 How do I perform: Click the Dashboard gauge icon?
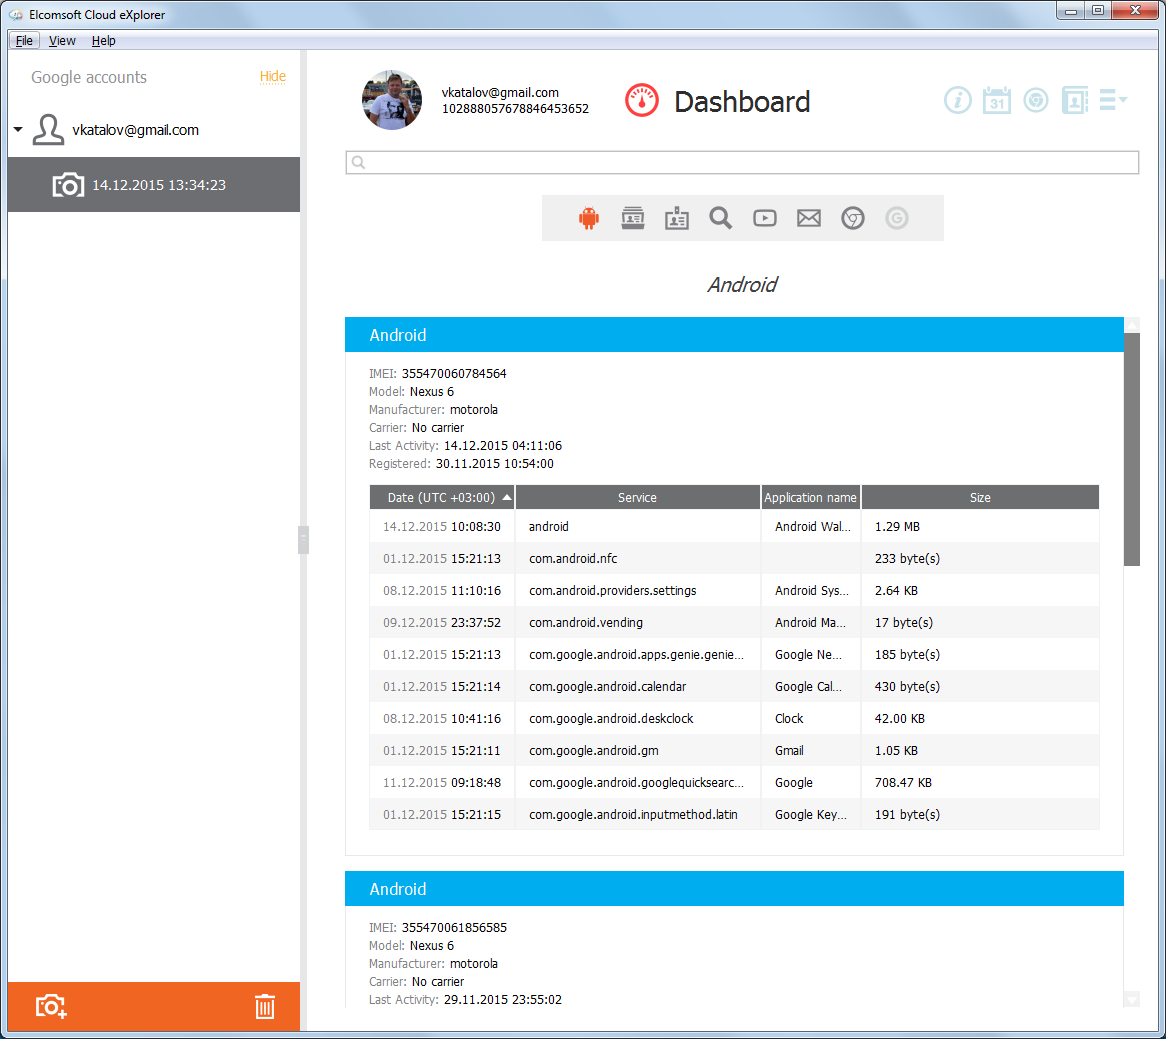point(641,100)
